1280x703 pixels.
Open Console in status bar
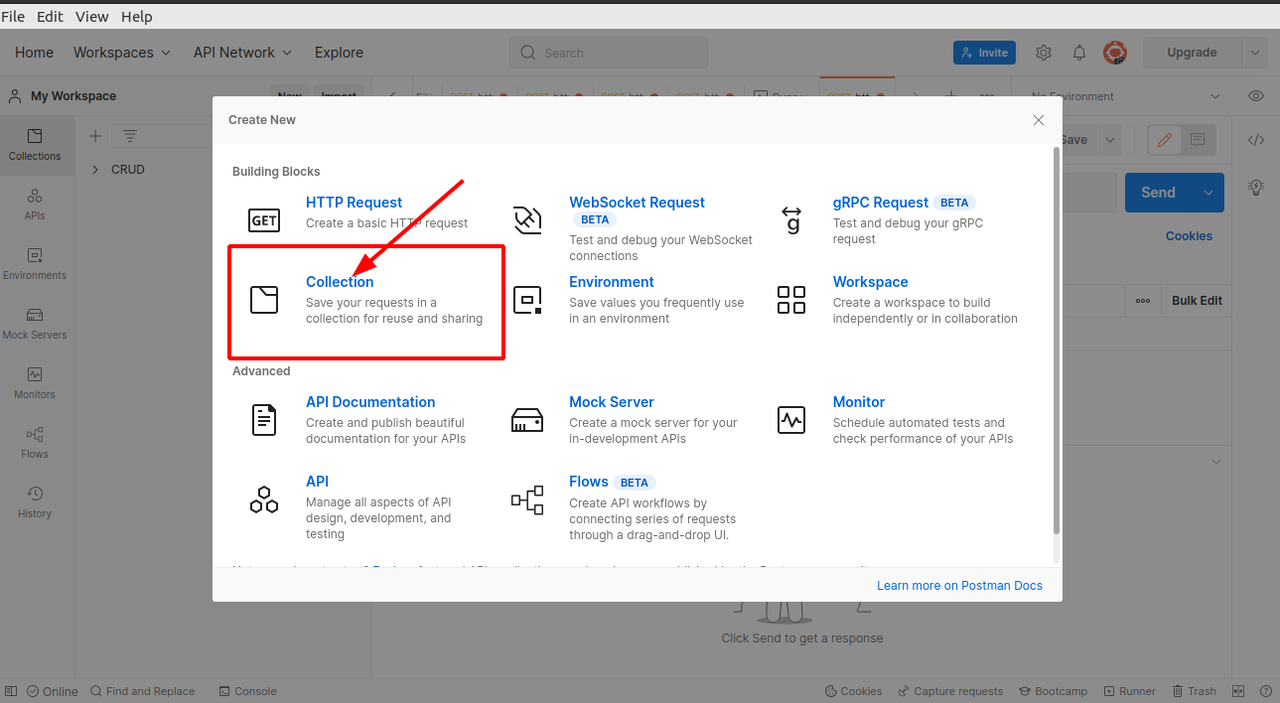coord(246,691)
